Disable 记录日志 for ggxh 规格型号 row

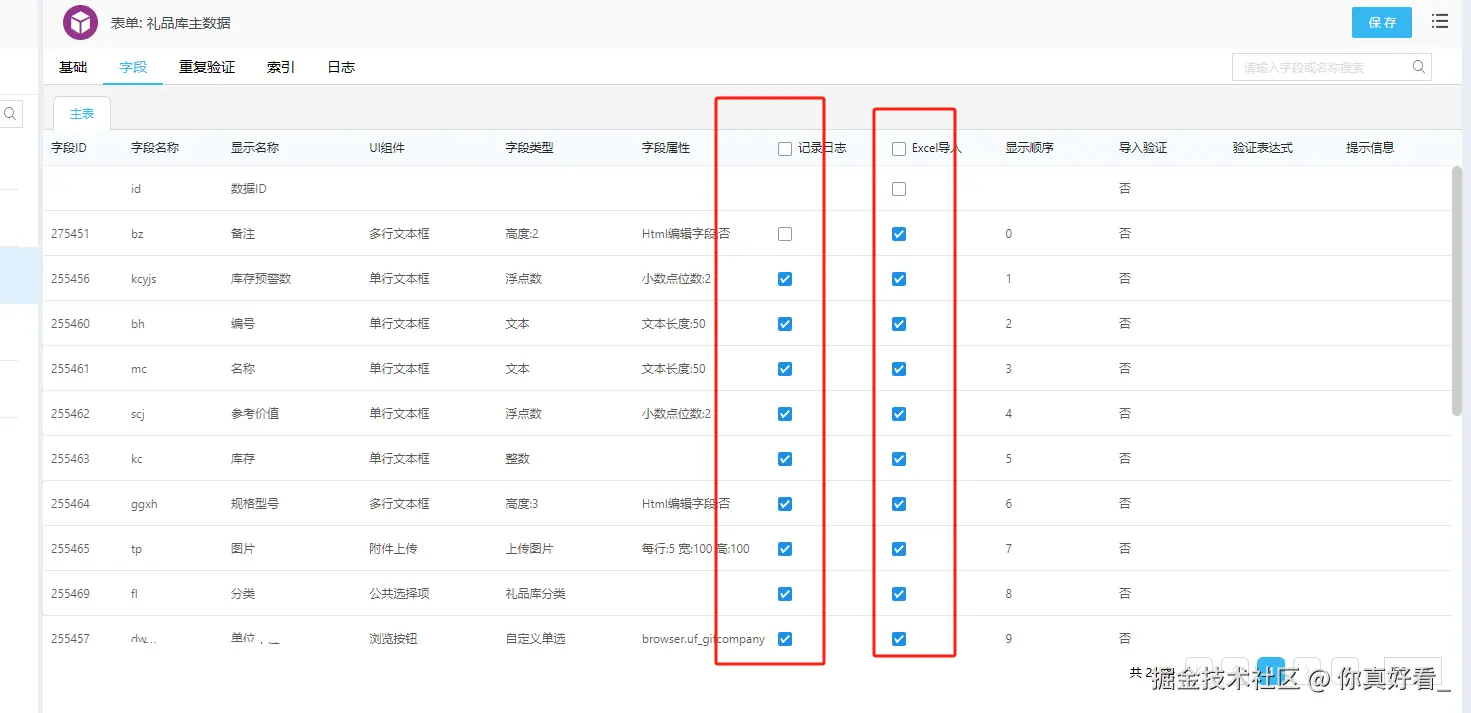point(785,504)
